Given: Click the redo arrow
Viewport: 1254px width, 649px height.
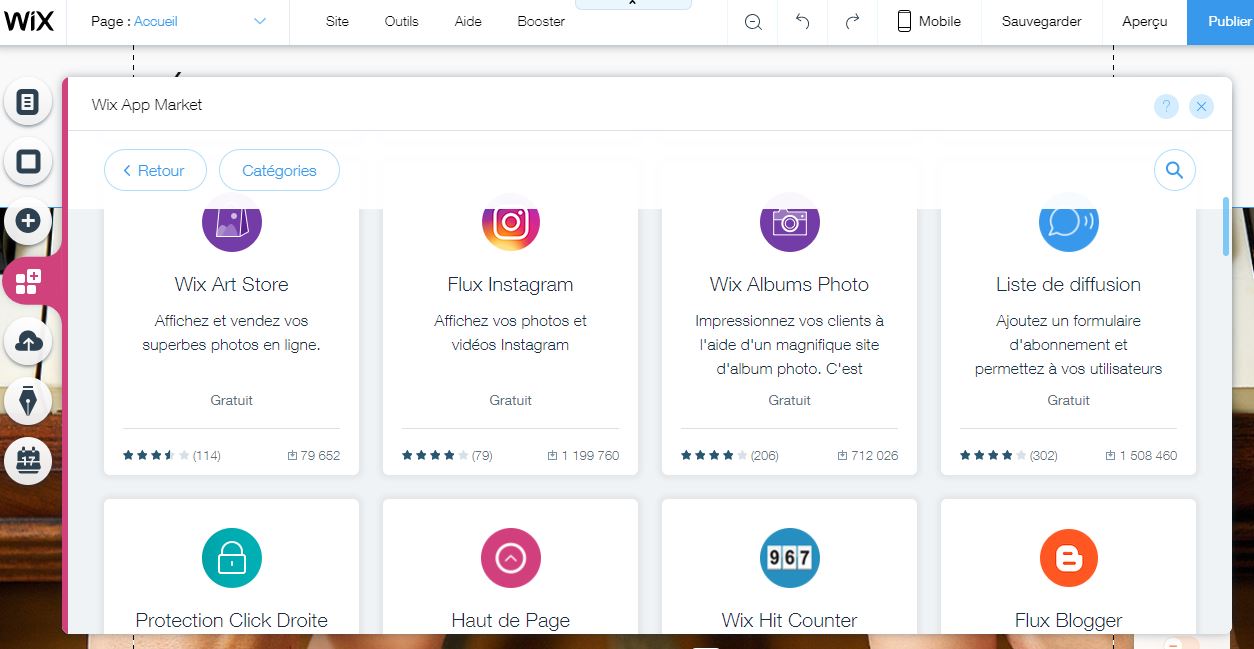Looking at the screenshot, I should click(x=852, y=22).
